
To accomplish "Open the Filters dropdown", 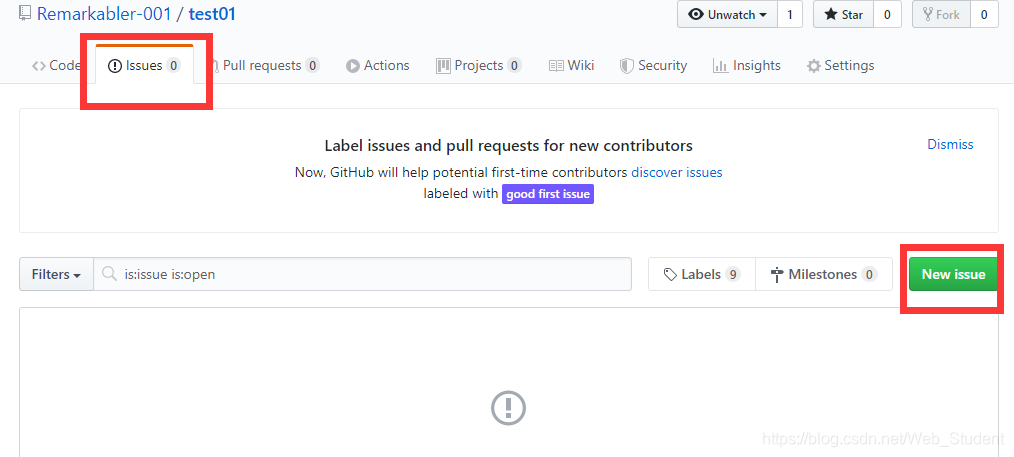I will point(57,275).
